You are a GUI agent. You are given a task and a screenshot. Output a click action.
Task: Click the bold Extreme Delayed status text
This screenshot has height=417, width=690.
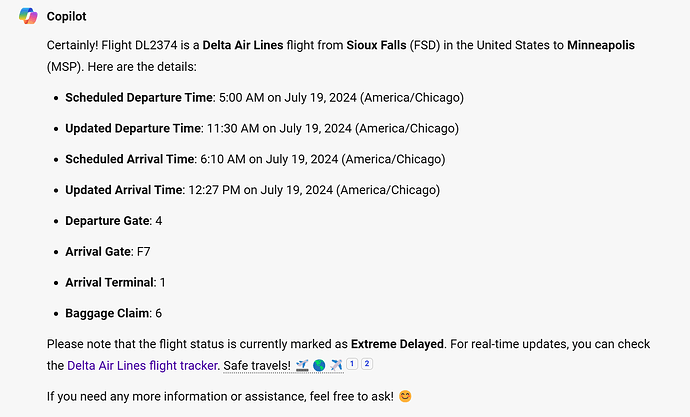pyautogui.click(x=397, y=344)
